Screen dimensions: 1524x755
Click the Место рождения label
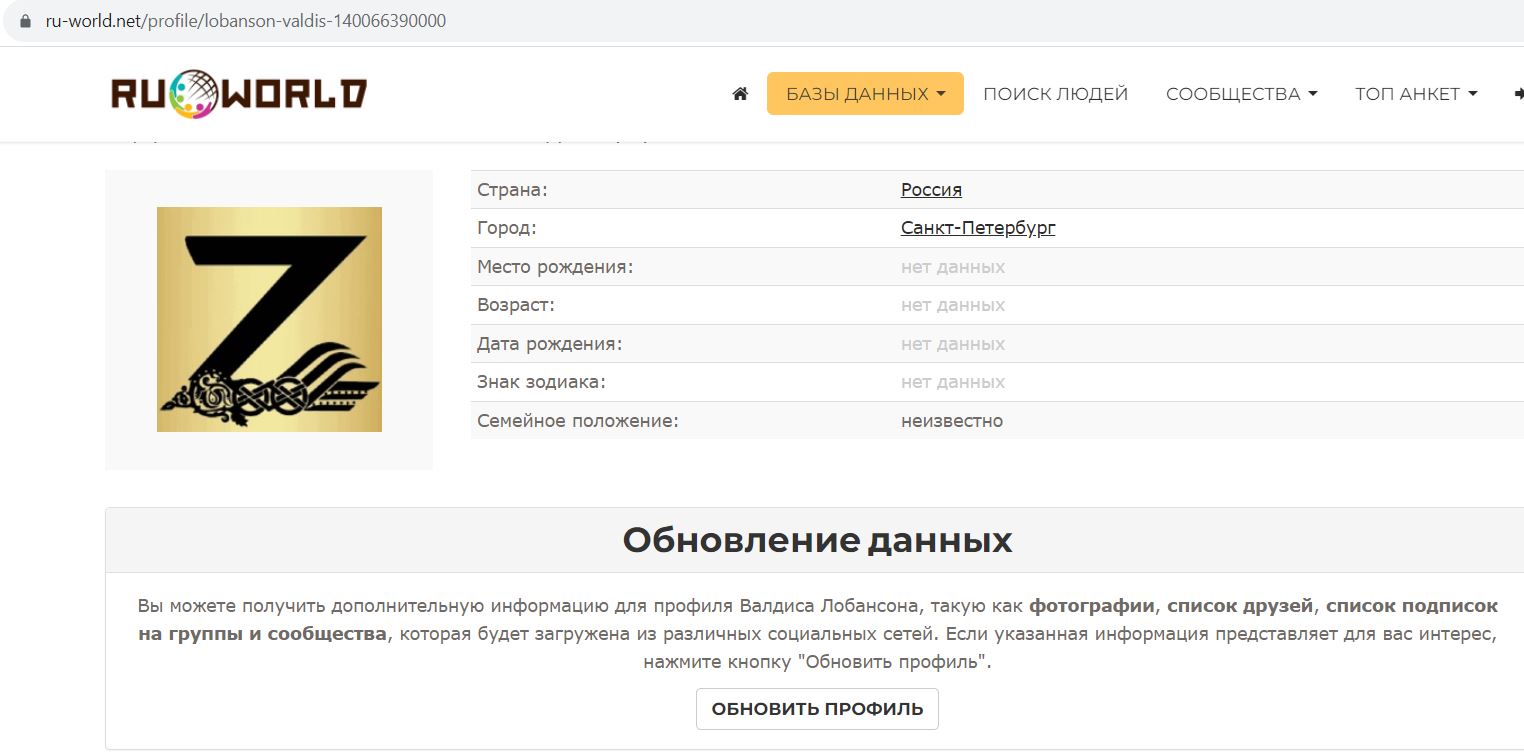[x=555, y=267]
